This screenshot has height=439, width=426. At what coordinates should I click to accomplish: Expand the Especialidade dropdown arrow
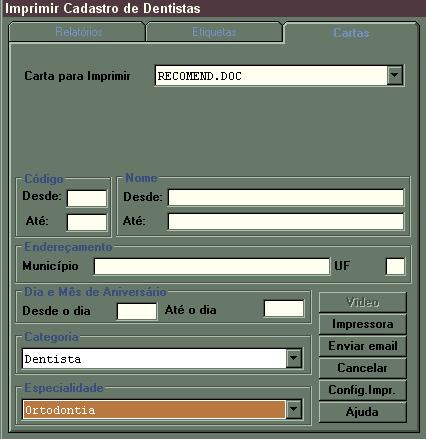click(294, 409)
